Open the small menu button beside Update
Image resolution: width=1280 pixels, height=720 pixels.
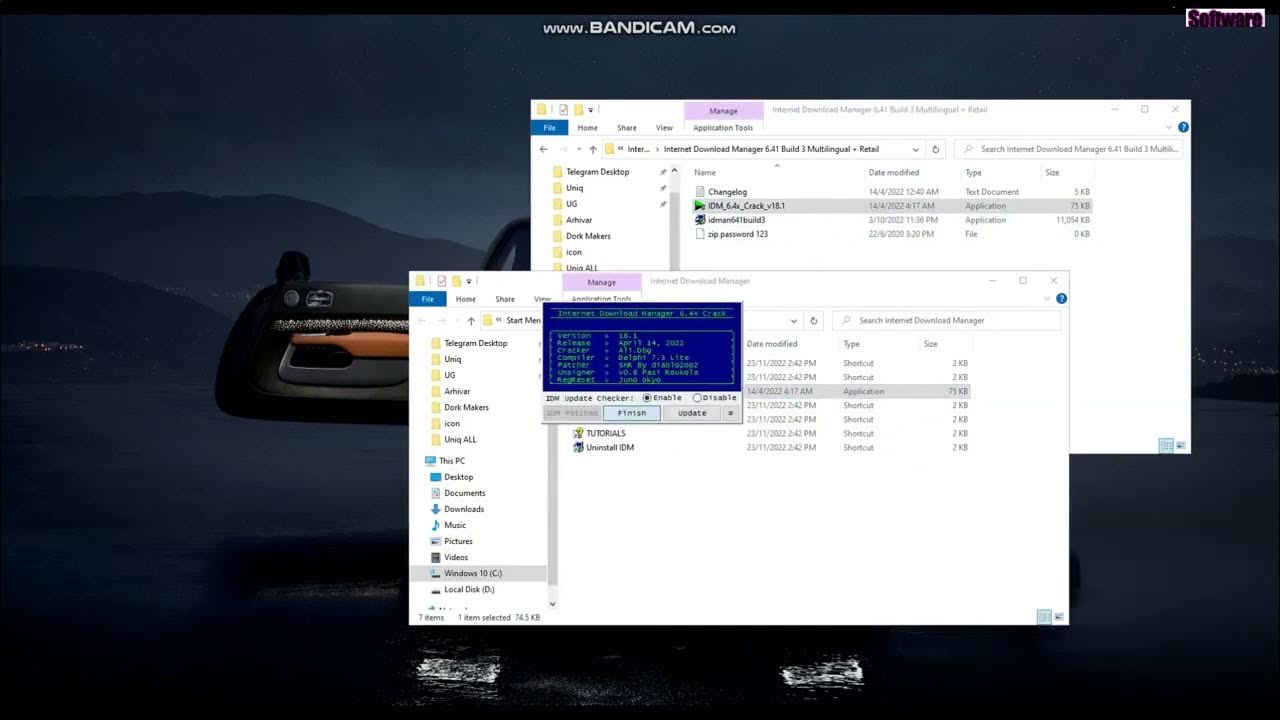730,413
